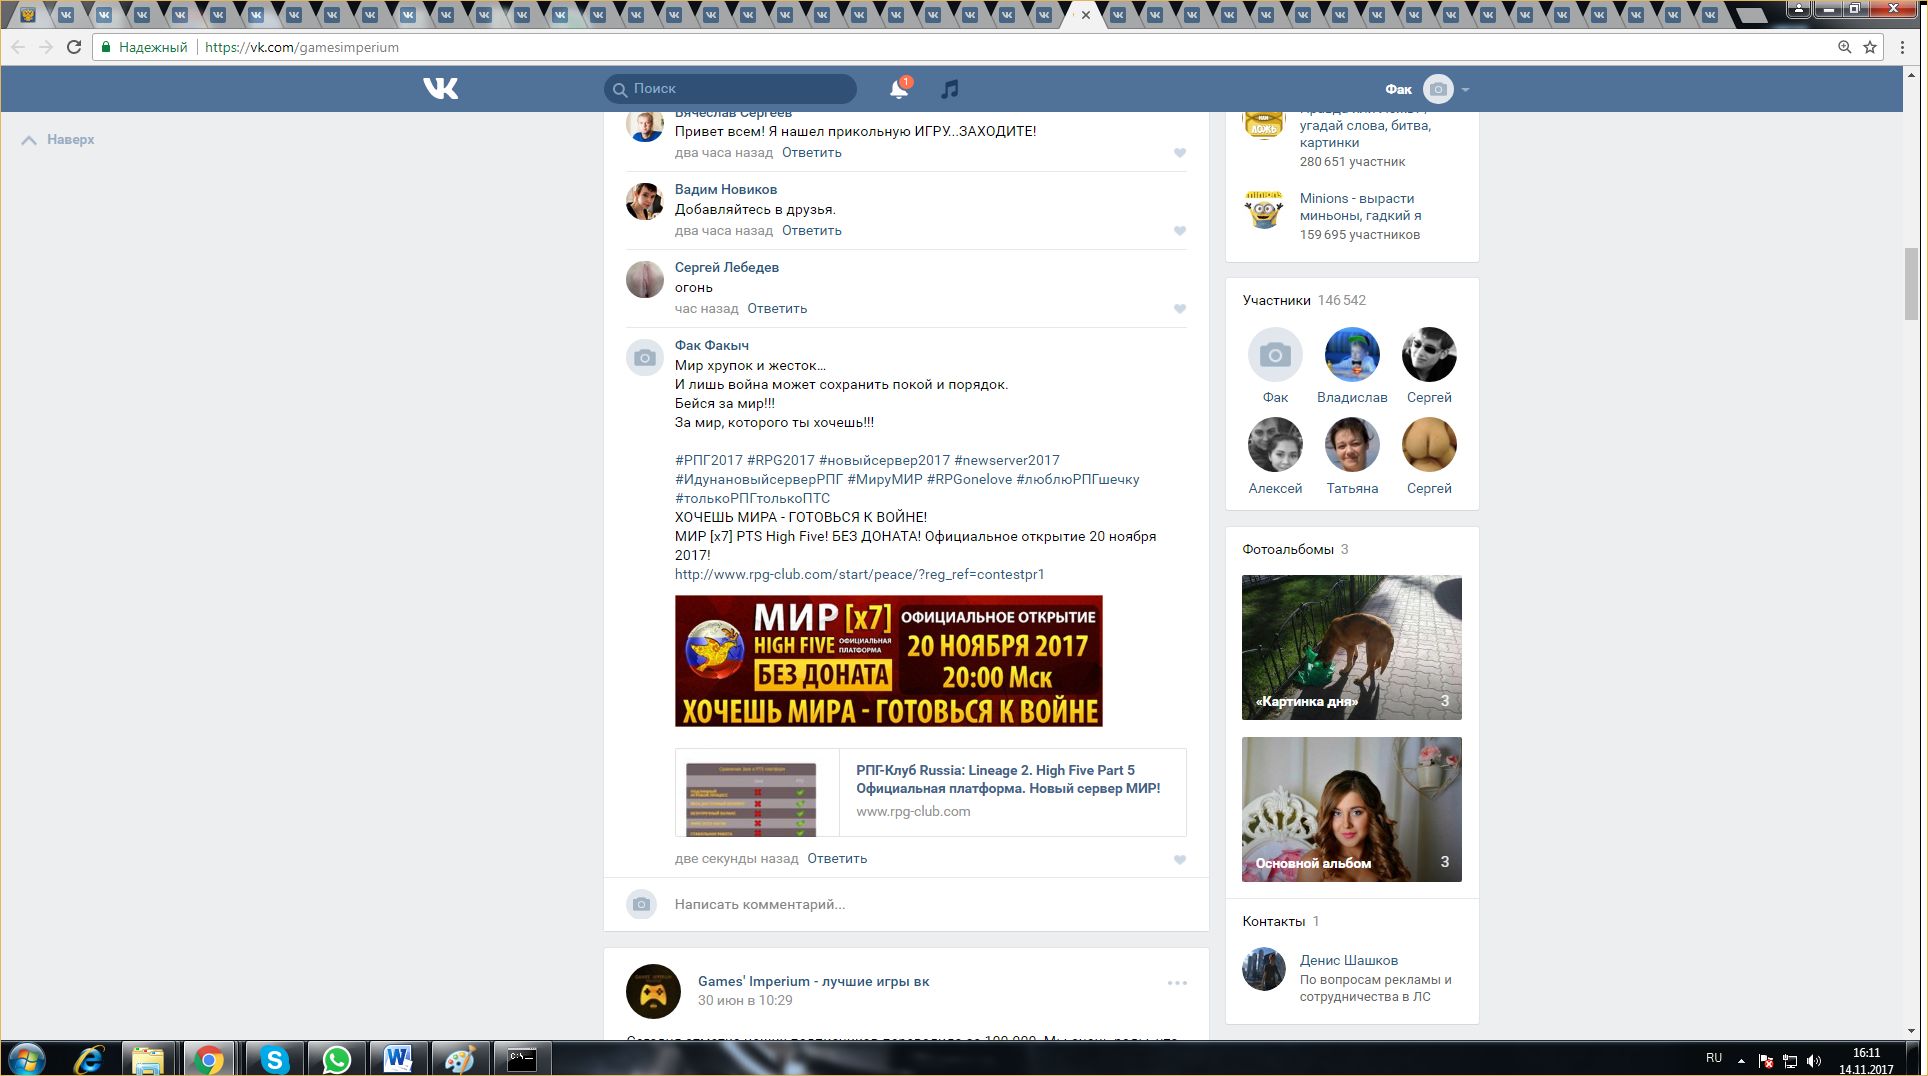This screenshot has width=1928, height=1076.
Task: Open WhatsApp from the taskbar
Action: [x=337, y=1059]
